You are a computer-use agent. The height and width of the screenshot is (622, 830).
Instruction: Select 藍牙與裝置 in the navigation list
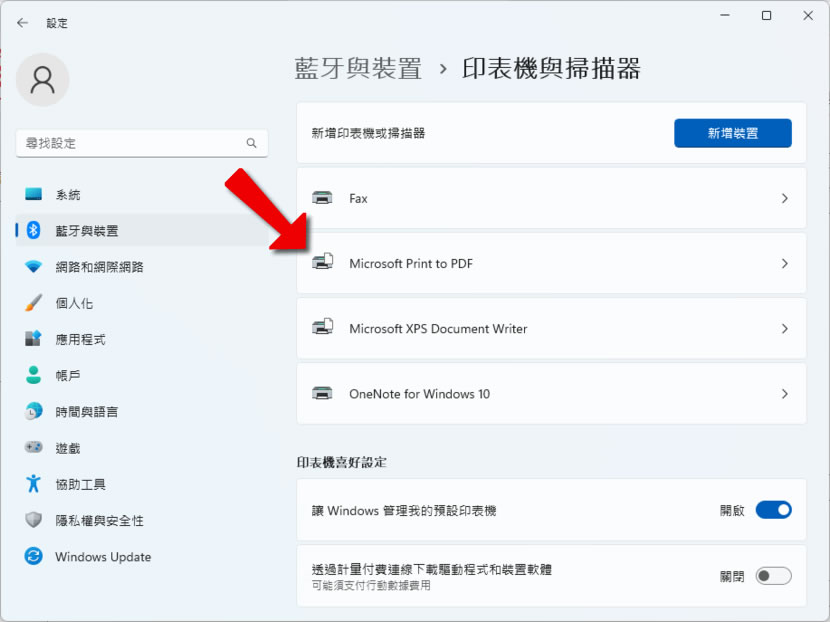click(33, 230)
